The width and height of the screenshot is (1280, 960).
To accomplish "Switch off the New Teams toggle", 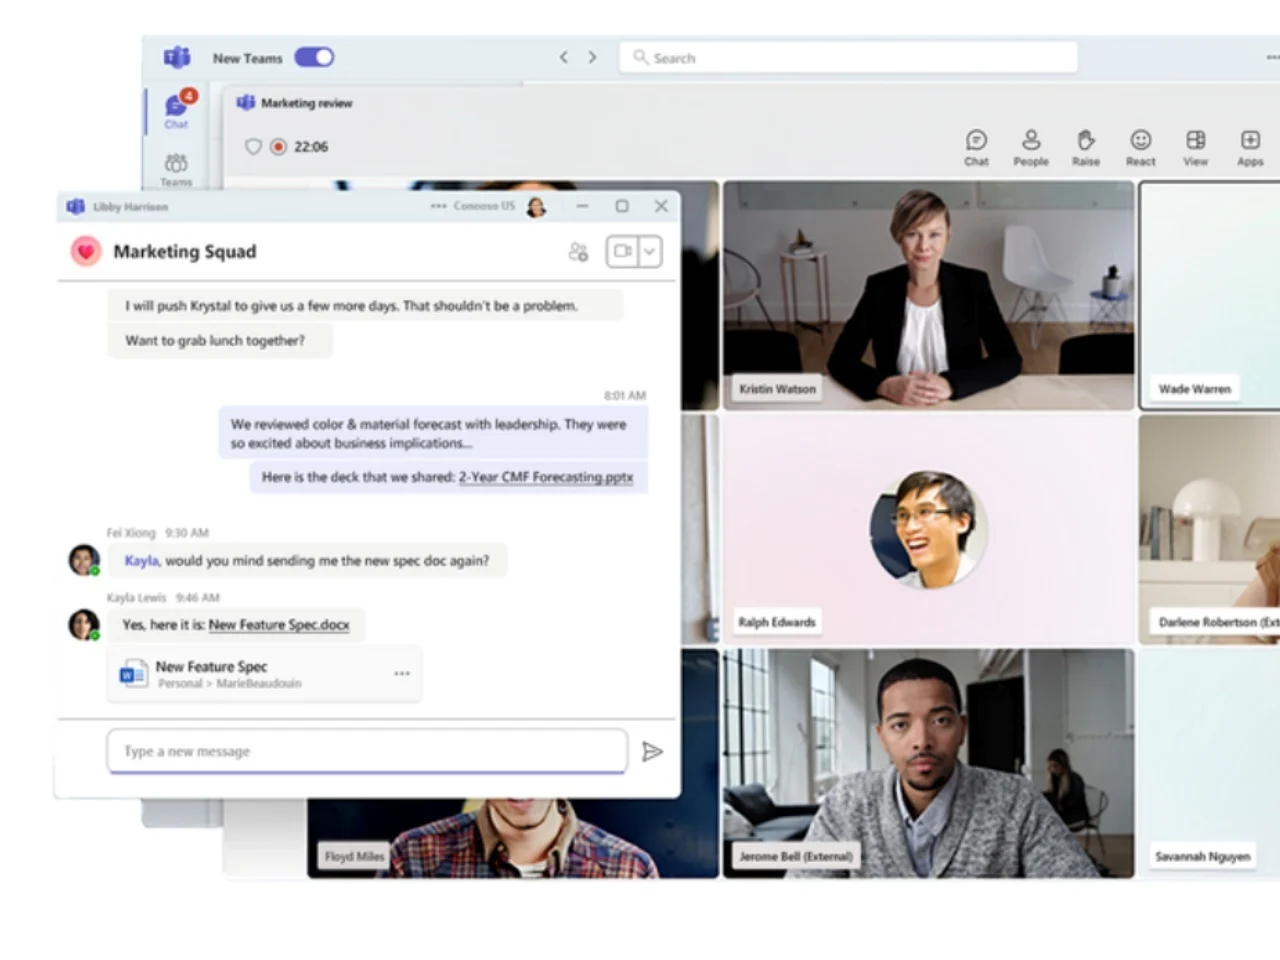I will (314, 57).
